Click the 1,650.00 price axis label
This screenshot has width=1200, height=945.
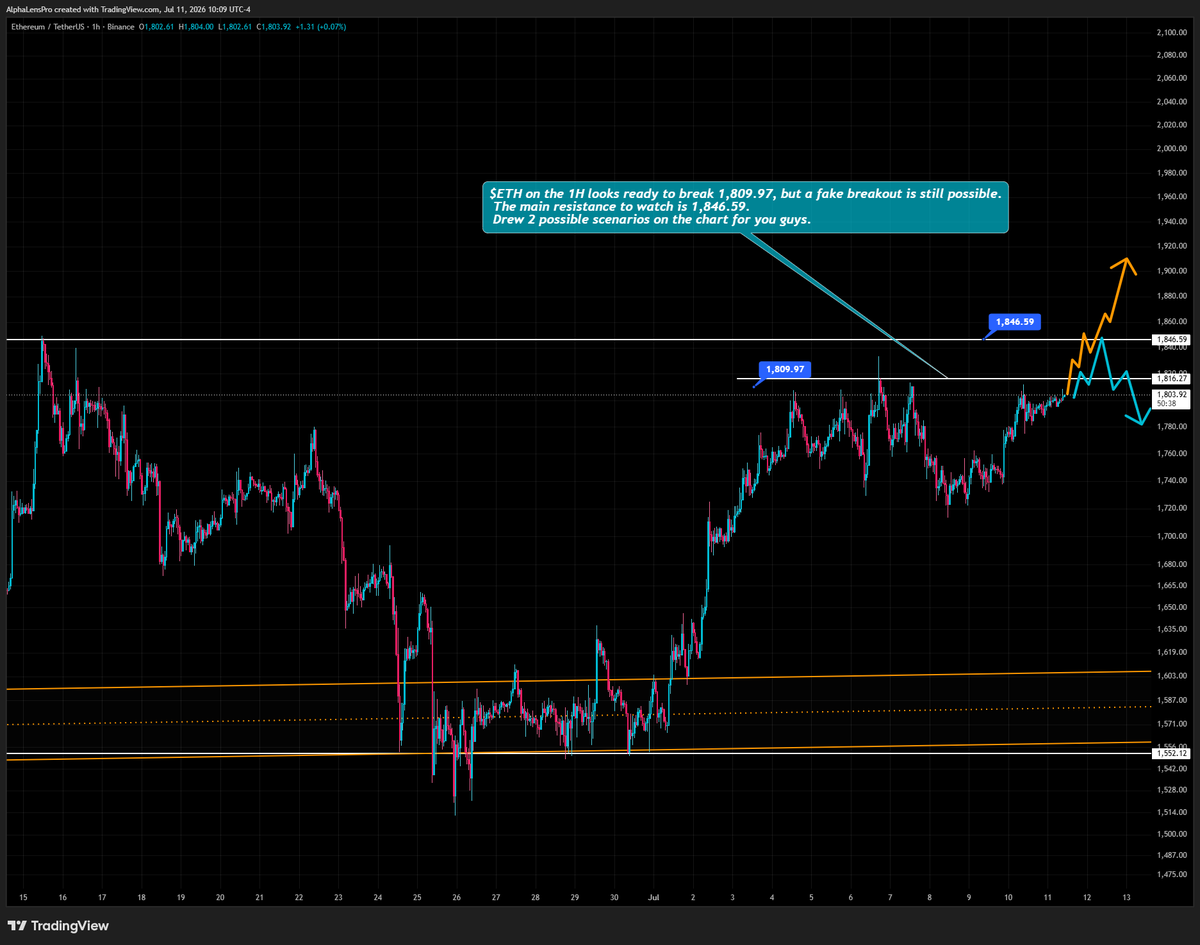pos(1171,608)
